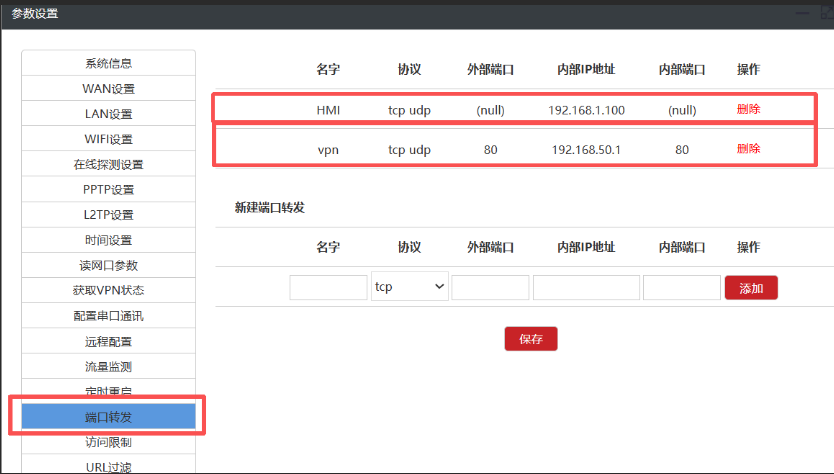Image resolution: width=834 pixels, height=474 pixels.
Task: Open 在线探测设置 in sidebar
Action: click(x=108, y=164)
